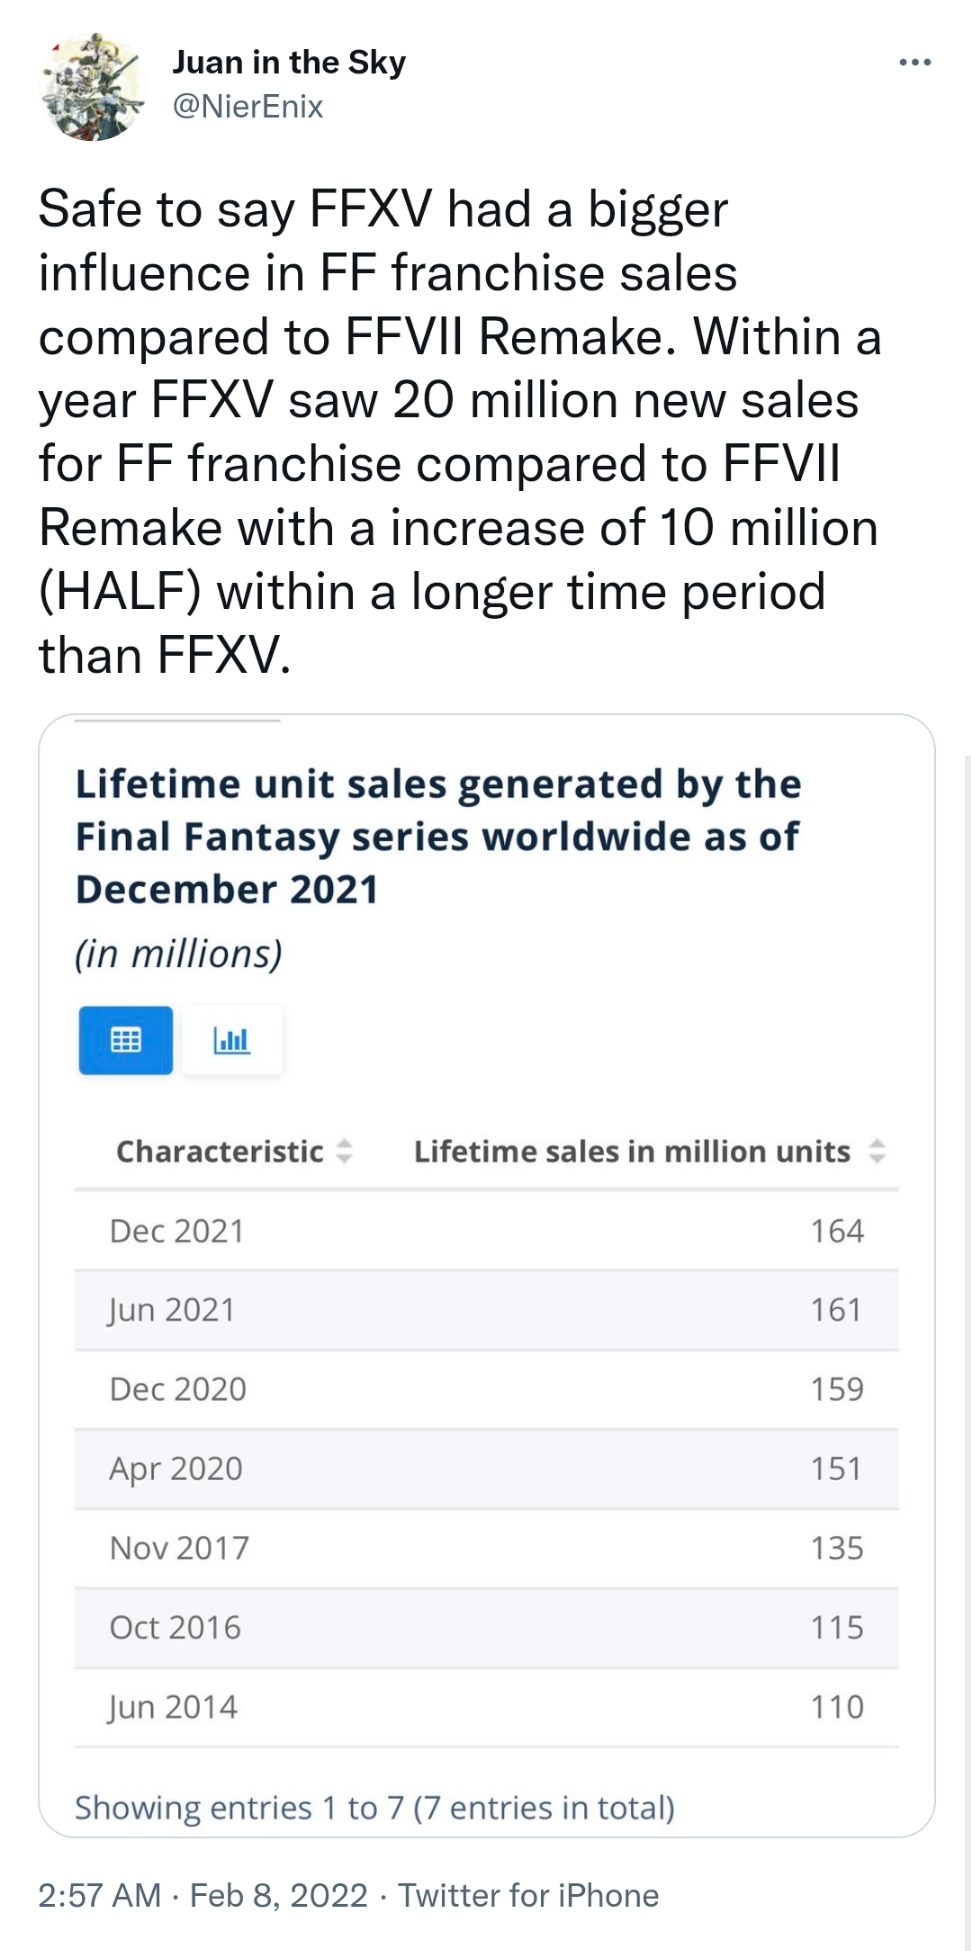The width and height of the screenshot is (971, 1951).
Task: Select the Jun 2021 table row
Action: (486, 1310)
